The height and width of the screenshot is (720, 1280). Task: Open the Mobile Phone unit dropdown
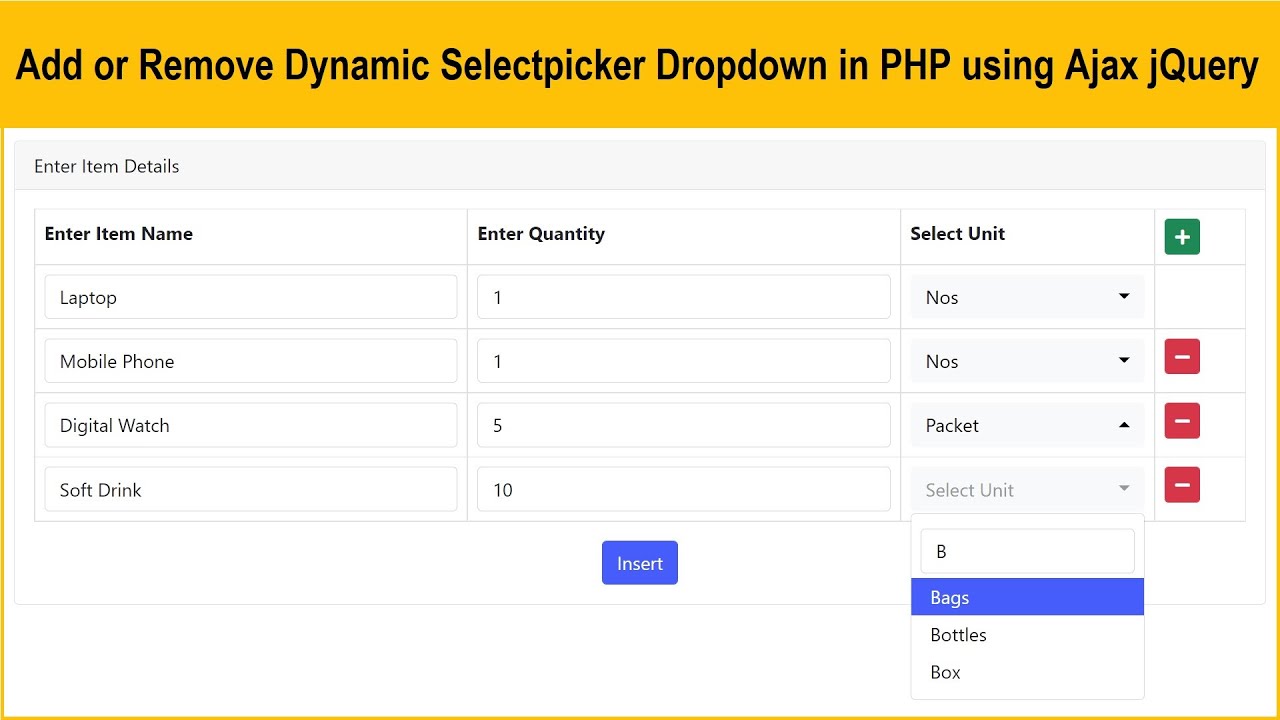1027,361
